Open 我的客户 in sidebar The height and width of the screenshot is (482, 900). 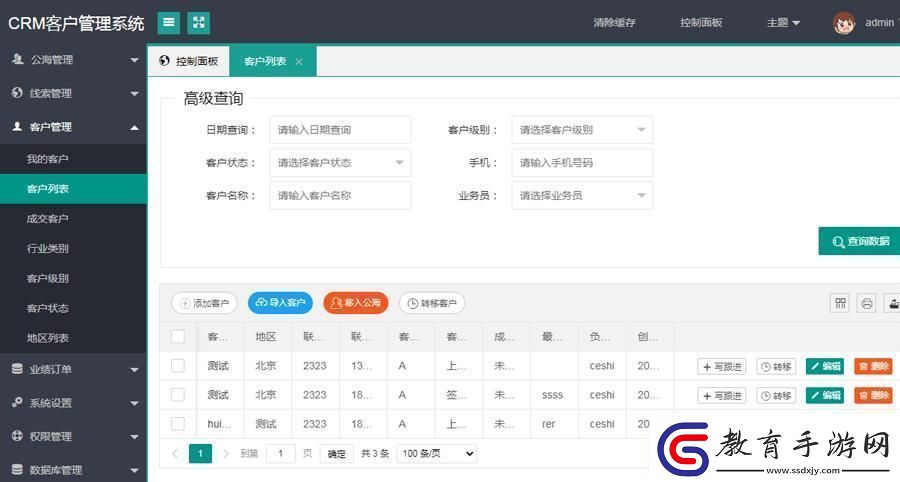point(73,159)
